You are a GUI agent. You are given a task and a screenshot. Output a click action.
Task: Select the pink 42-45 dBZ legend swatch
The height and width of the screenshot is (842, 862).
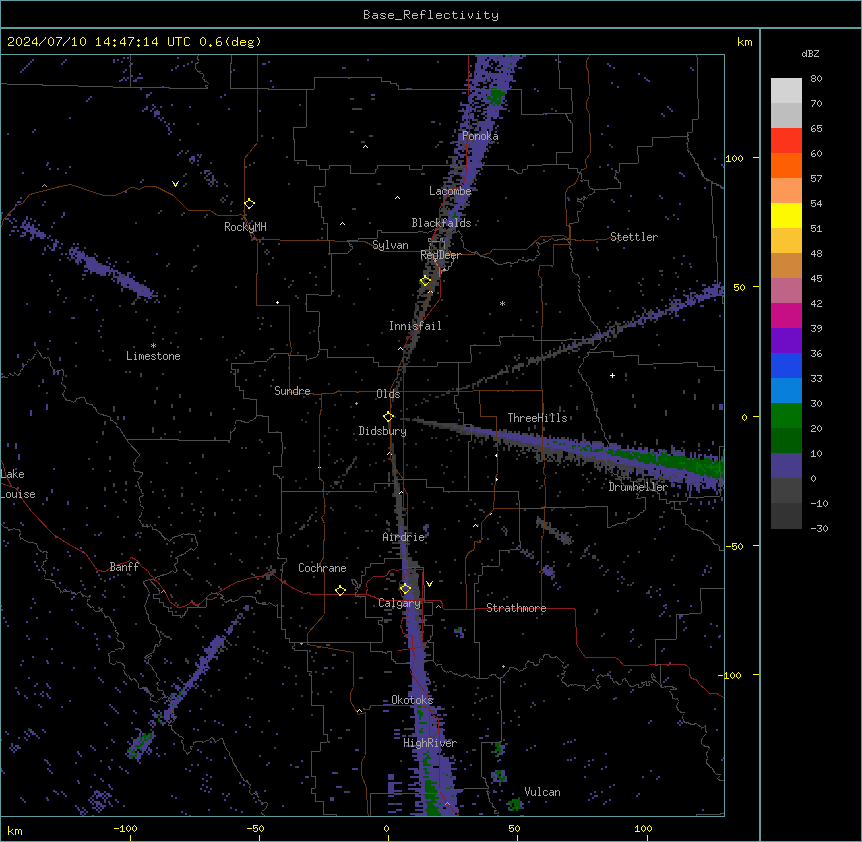tap(786, 291)
